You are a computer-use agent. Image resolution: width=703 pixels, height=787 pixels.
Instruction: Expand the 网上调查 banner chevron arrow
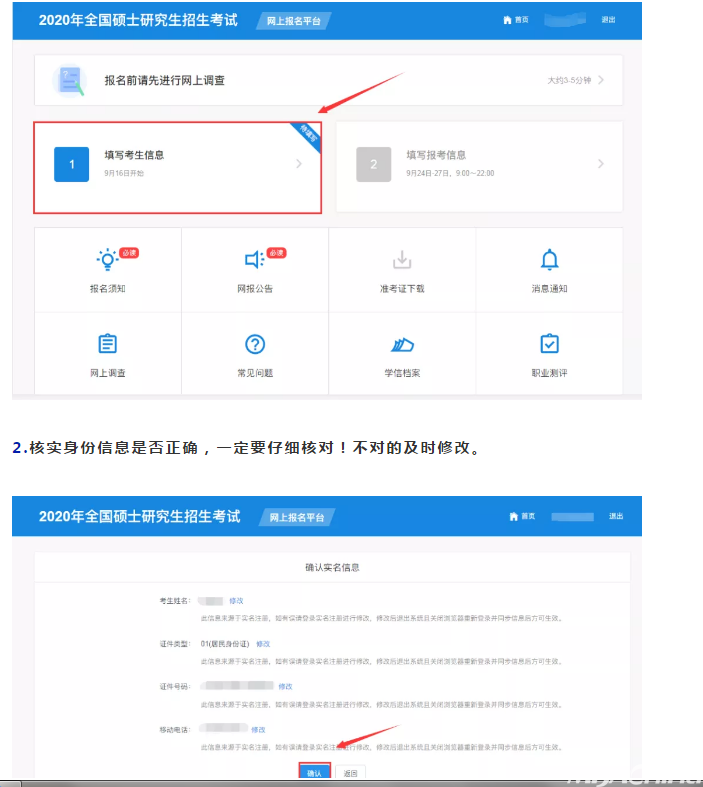601,80
